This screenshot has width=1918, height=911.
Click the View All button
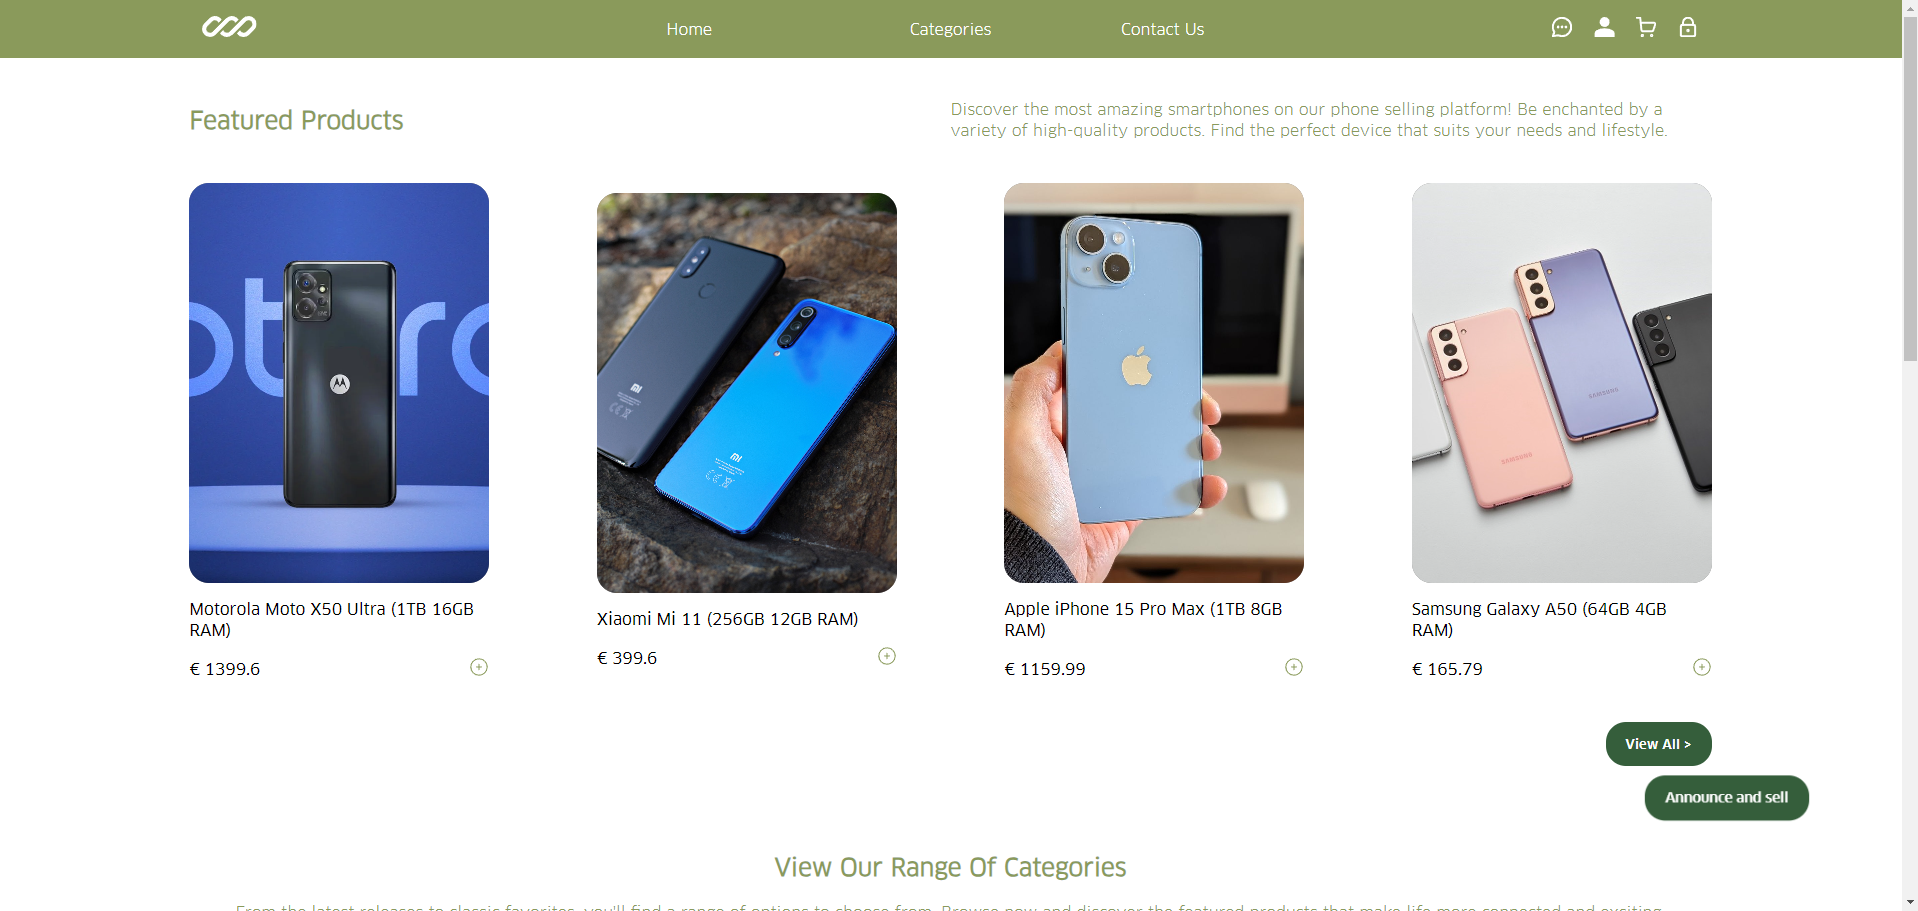1658,744
